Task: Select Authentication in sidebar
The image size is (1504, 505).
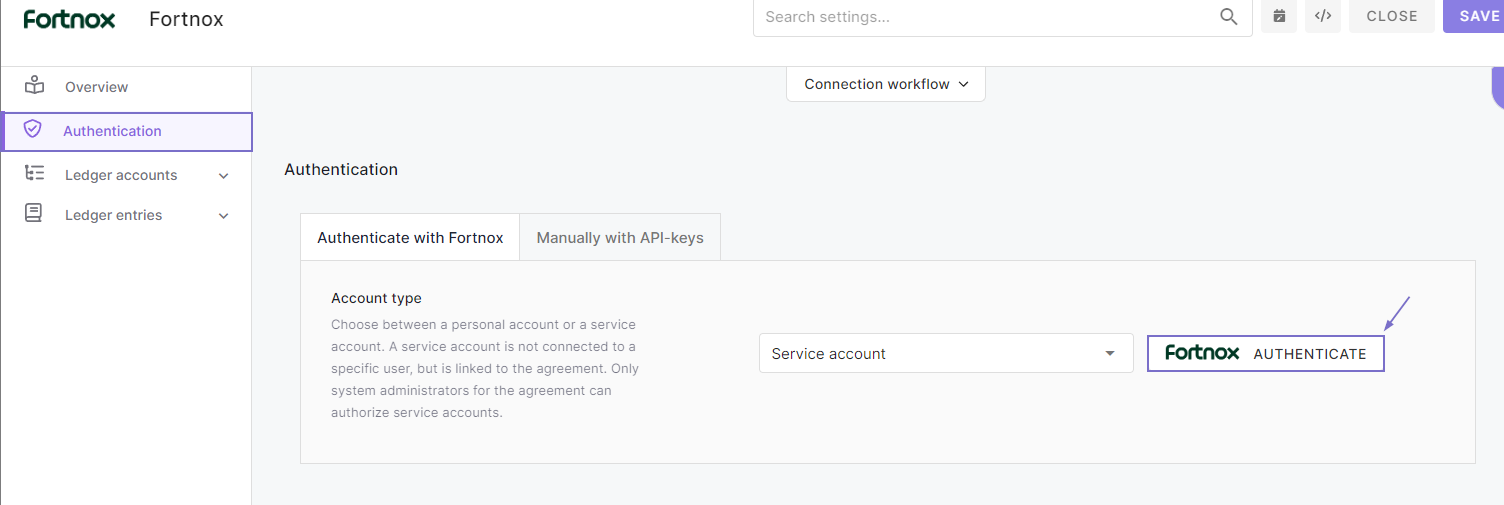Action: coord(126,131)
